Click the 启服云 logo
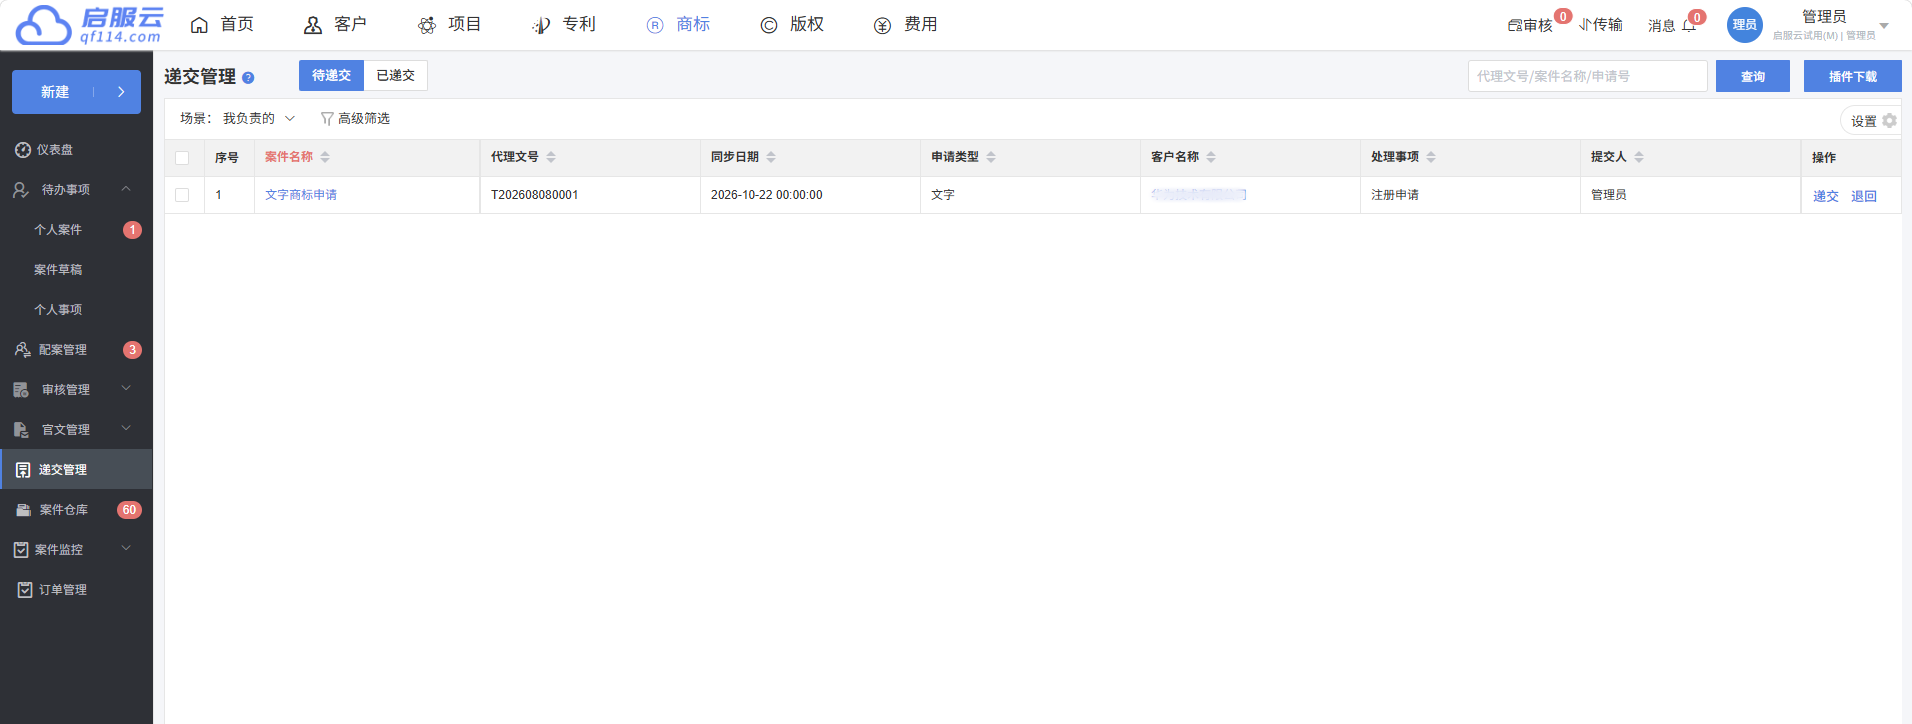Image resolution: width=1912 pixels, height=724 pixels. (88, 25)
